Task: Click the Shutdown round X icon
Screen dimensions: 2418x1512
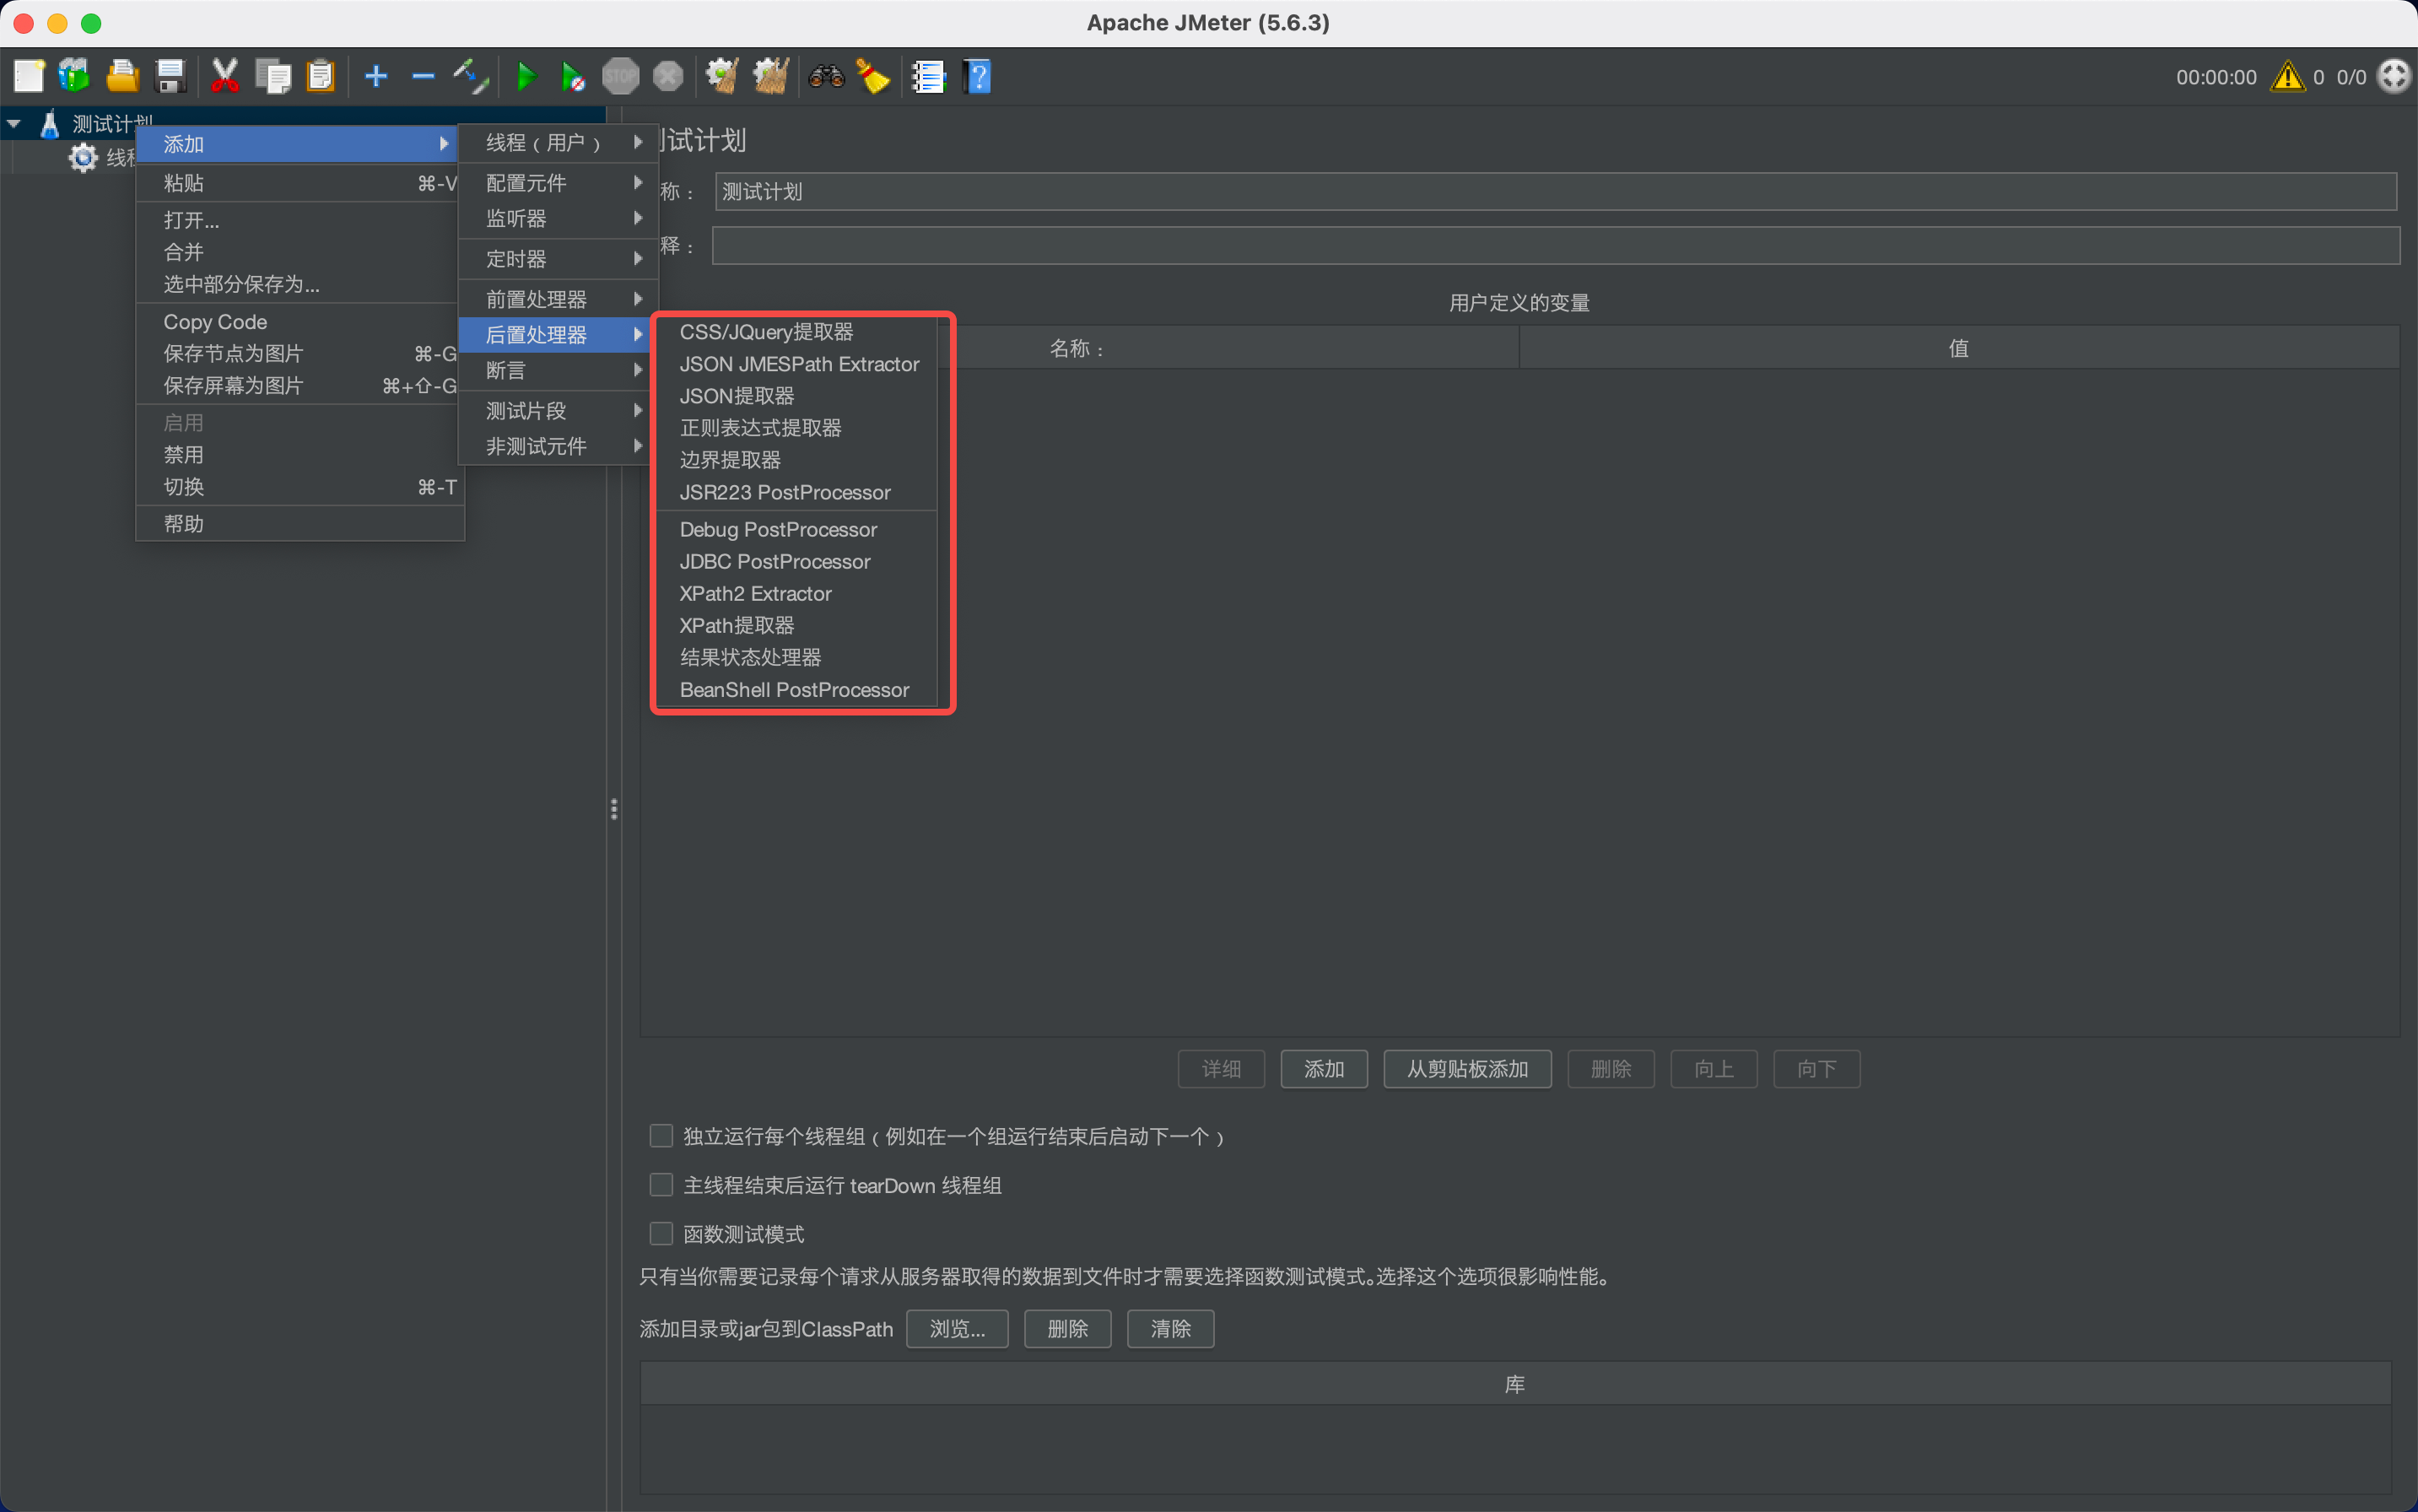Action: point(667,76)
